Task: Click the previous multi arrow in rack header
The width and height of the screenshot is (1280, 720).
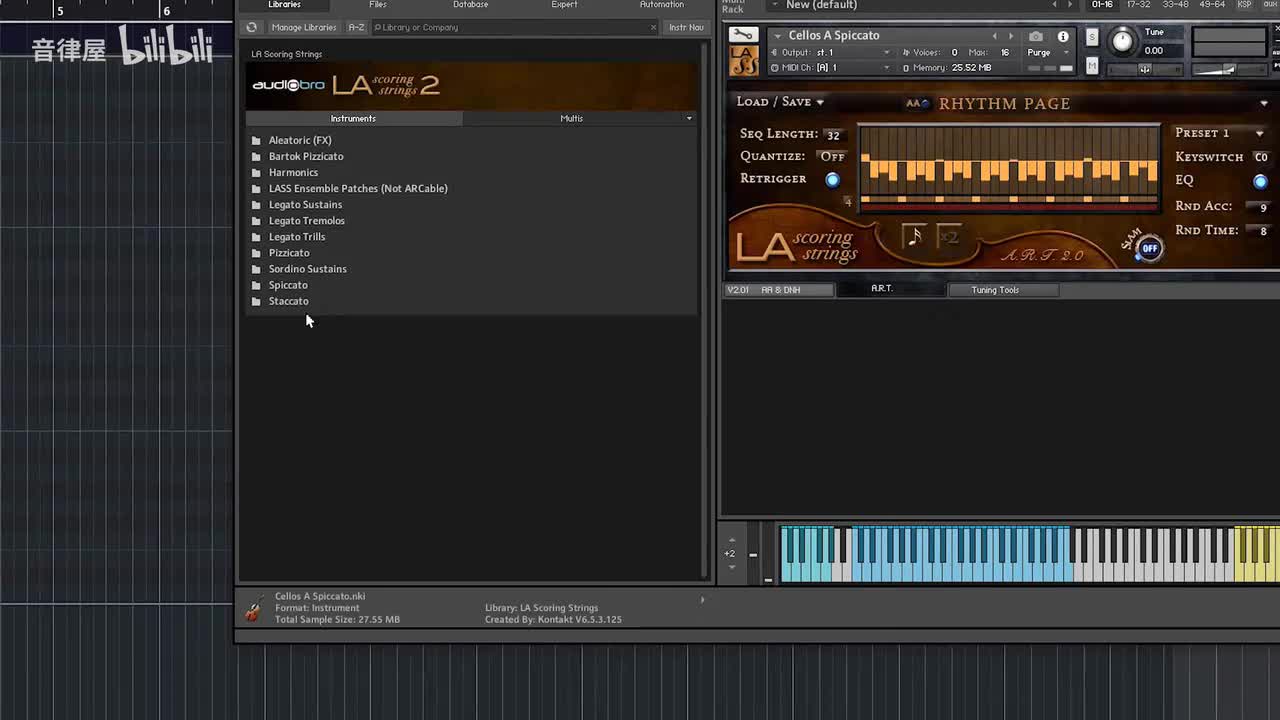Action: tap(1054, 5)
